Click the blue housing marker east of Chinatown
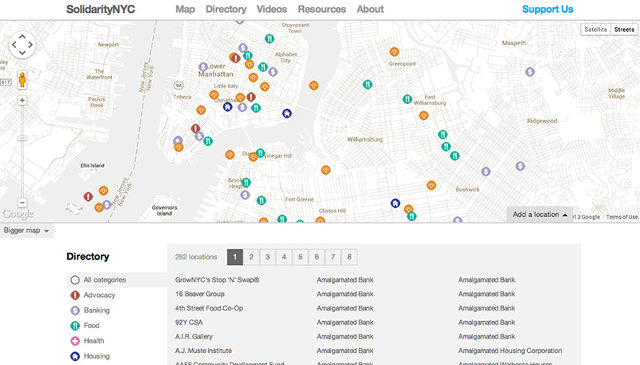 tap(287, 114)
